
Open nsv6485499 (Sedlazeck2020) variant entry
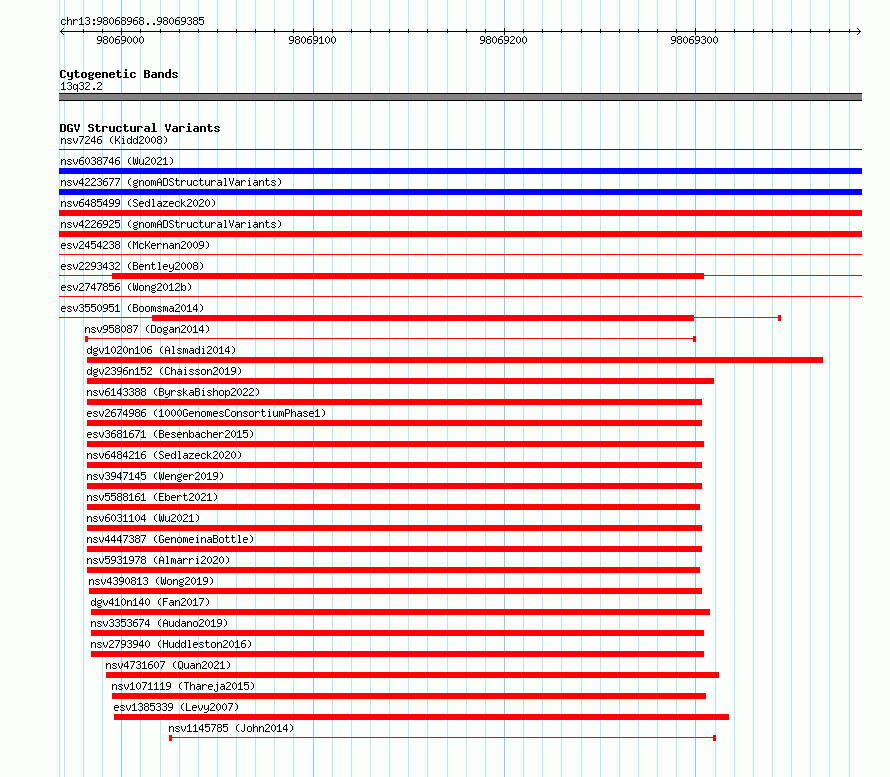point(138,203)
